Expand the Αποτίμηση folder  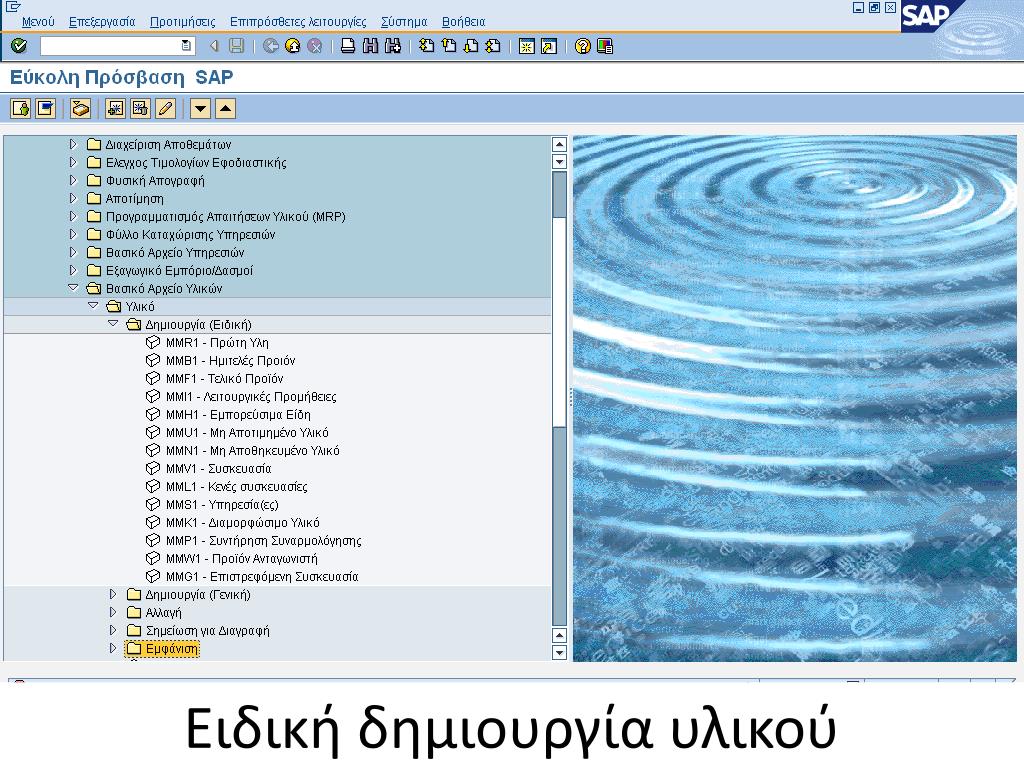pos(73,198)
